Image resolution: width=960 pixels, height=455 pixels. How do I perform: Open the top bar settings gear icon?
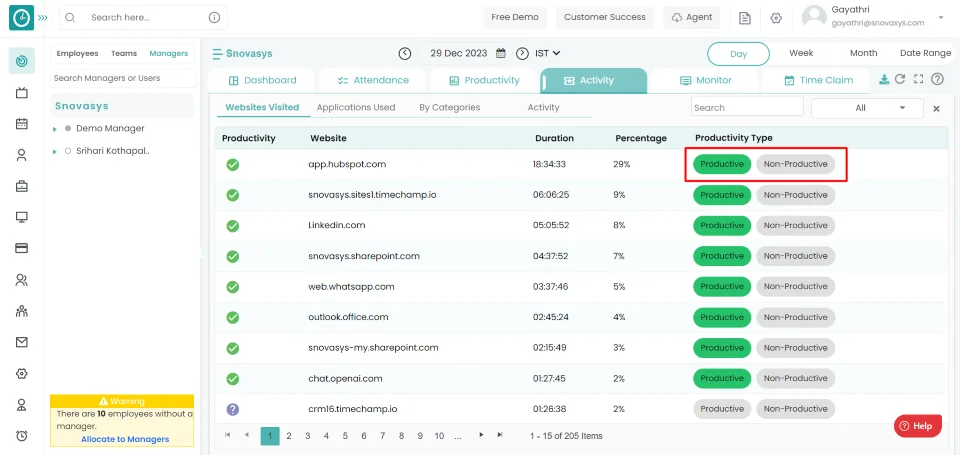[776, 18]
